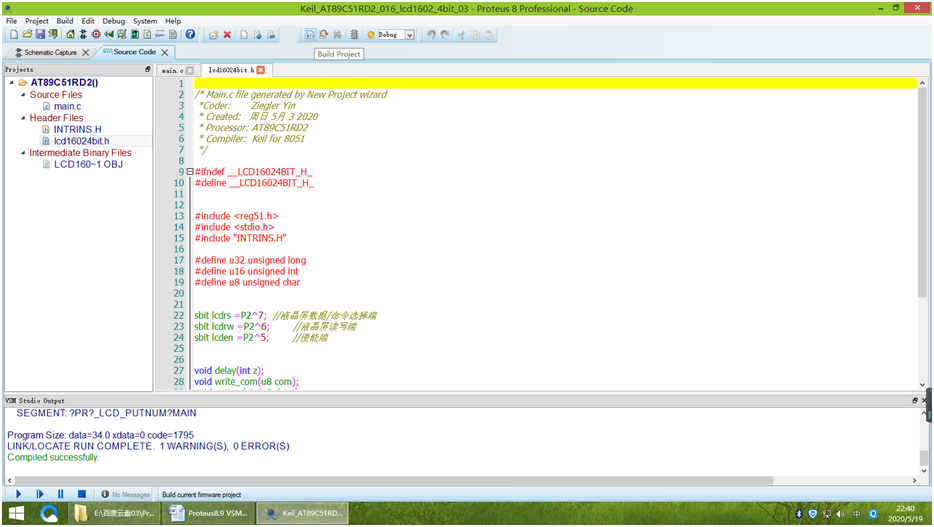Open the Help menu
This screenshot has height=527, width=934.
pyautogui.click(x=173, y=21)
